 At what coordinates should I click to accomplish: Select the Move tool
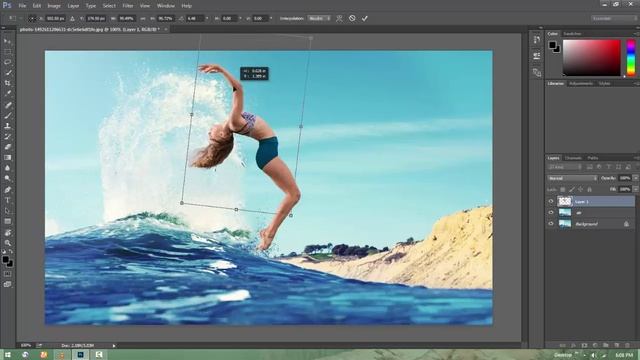[7, 41]
